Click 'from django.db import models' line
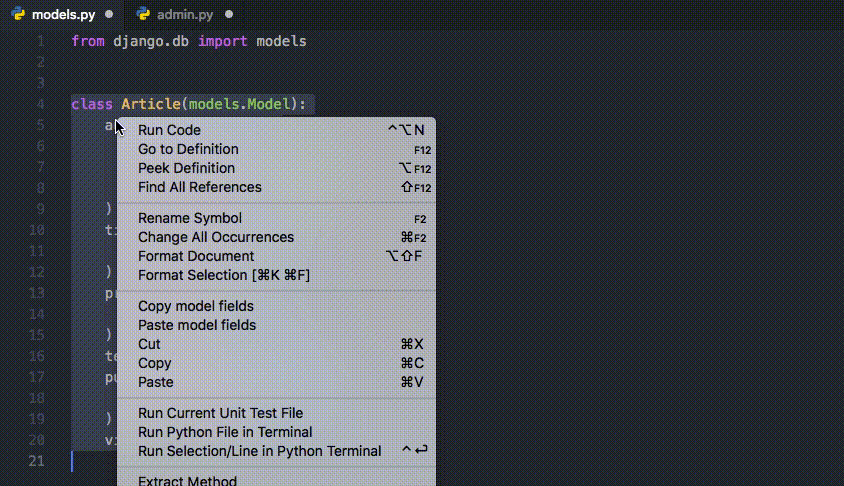The width and height of the screenshot is (844, 486). point(188,41)
